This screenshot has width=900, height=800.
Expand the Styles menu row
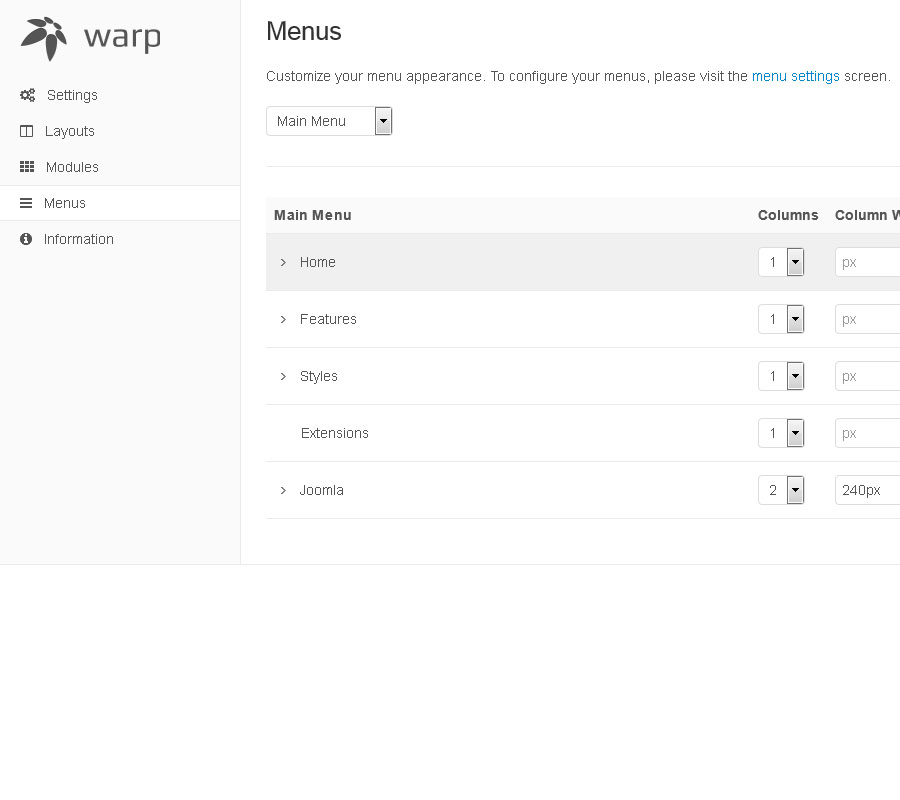click(283, 376)
